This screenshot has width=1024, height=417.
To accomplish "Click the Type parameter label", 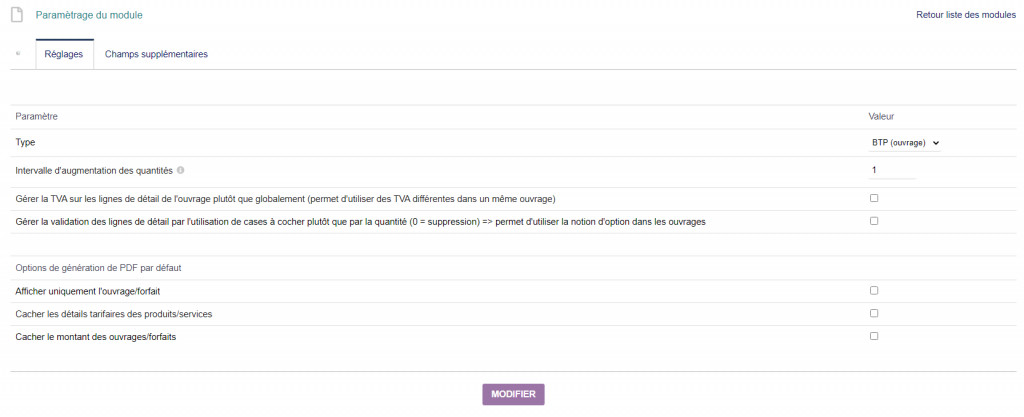I will [25, 143].
